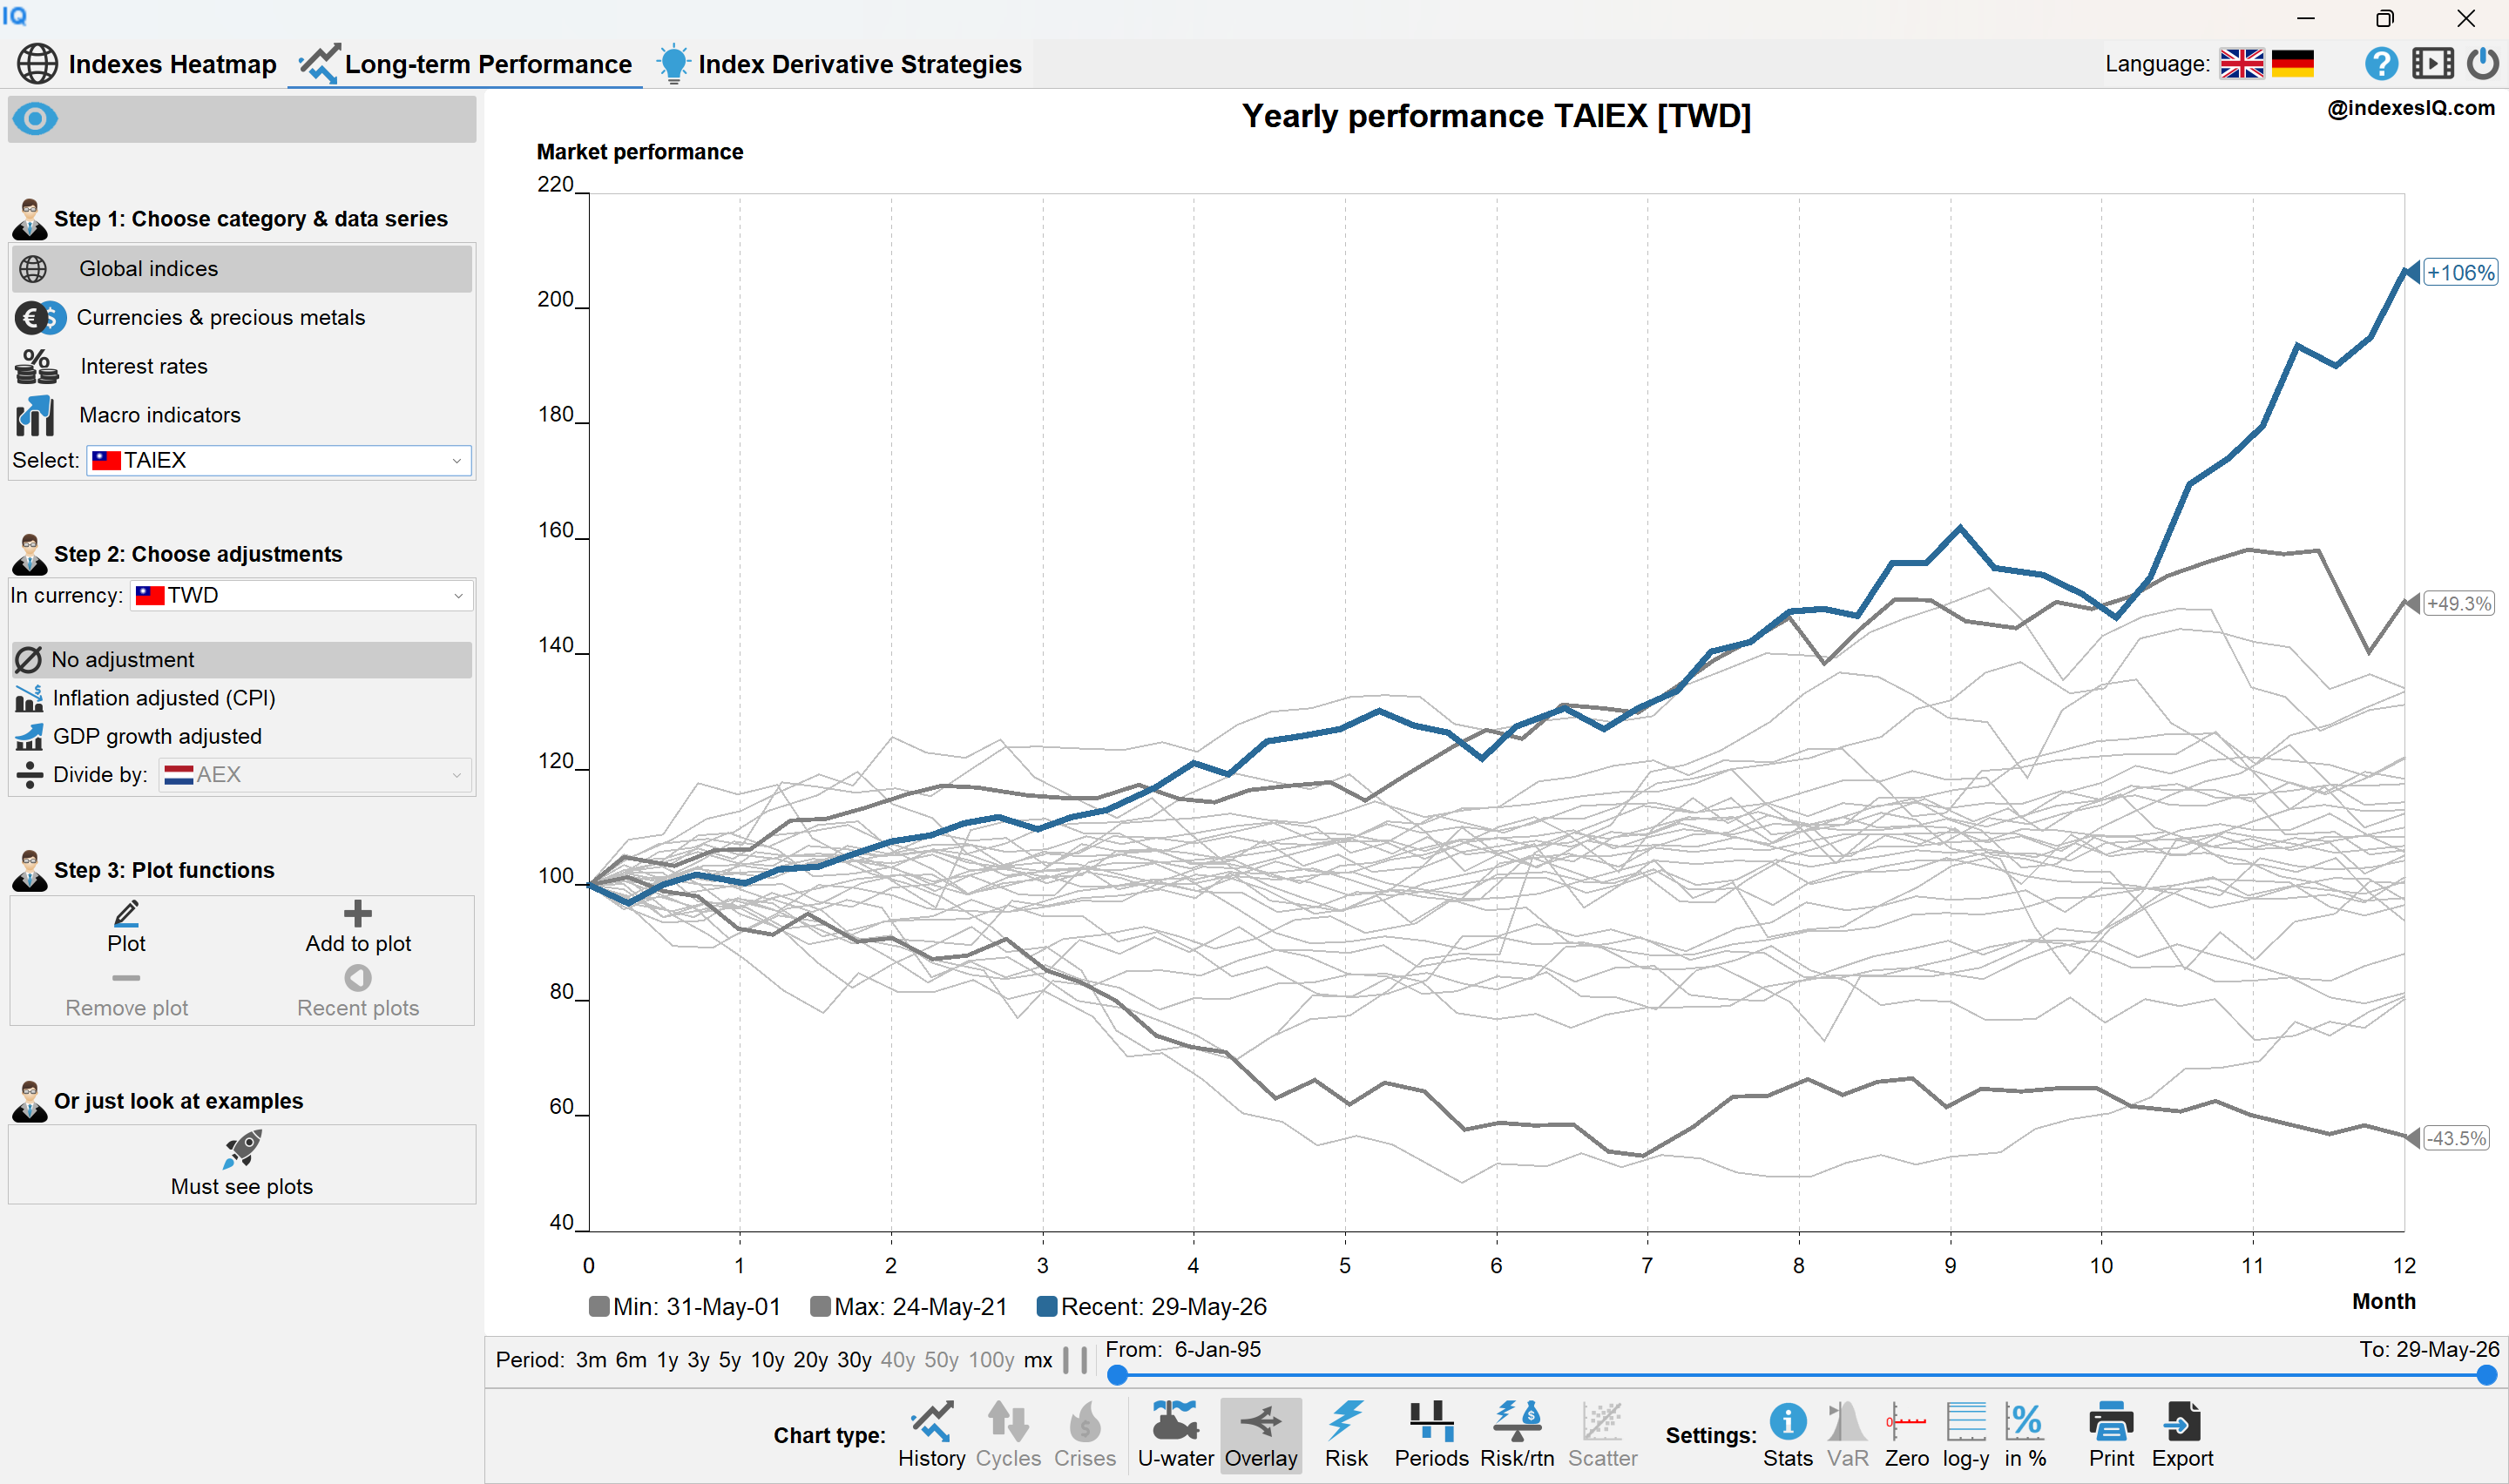Viewport: 2509px width, 1484px height.
Task: Click the To date slider handle
Action: click(2486, 1376)
